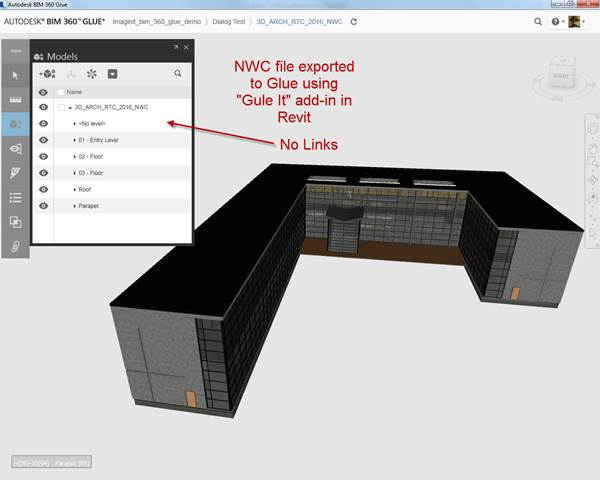
Task: Open the Models panel from sidebar
Action: coord(15,124)
